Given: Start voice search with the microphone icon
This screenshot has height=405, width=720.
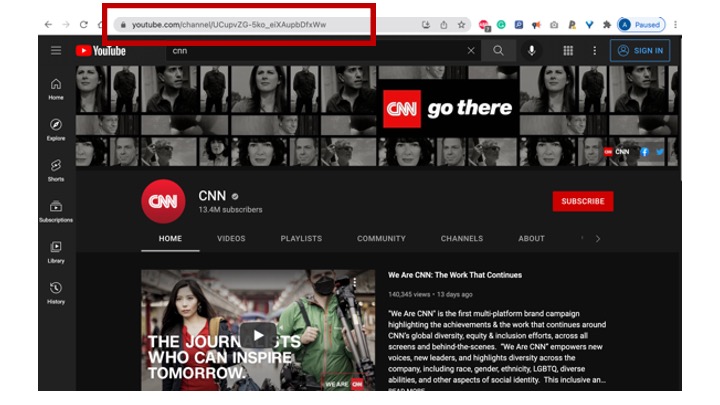Looking at the screenshot, I should point(532,51).
